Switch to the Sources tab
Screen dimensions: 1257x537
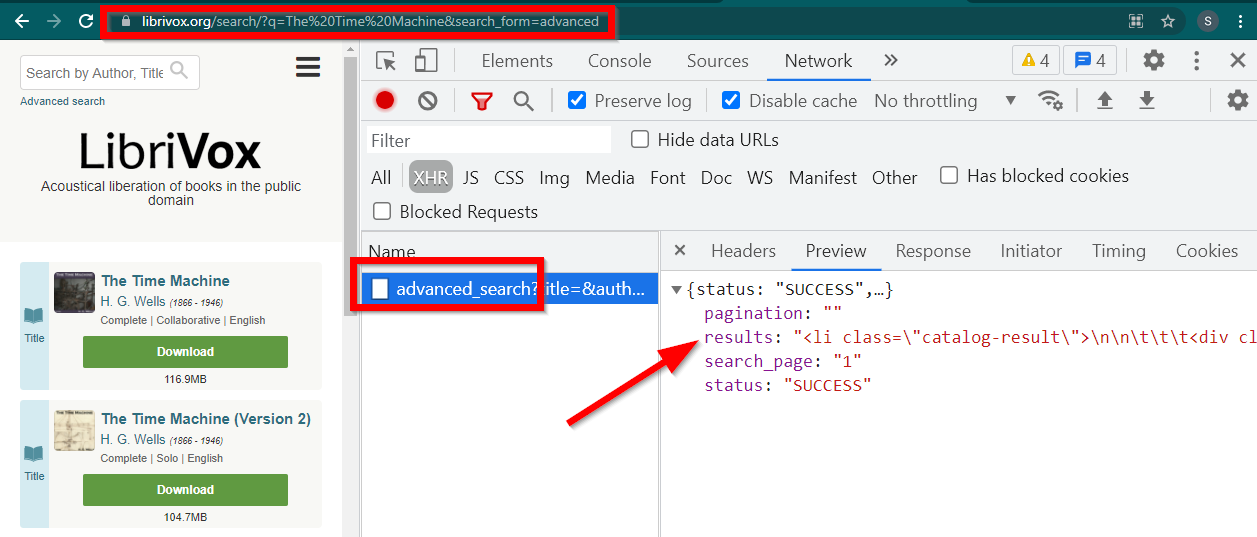(718, 61)
